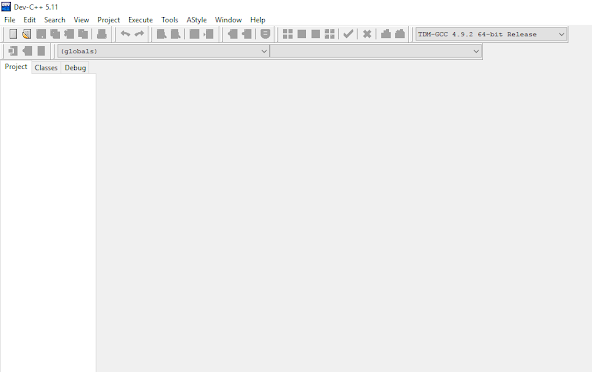This screenshot has width=592, height=372.
Task: Click the Debug checkmark icon
Action: click(x=348, y=34)
